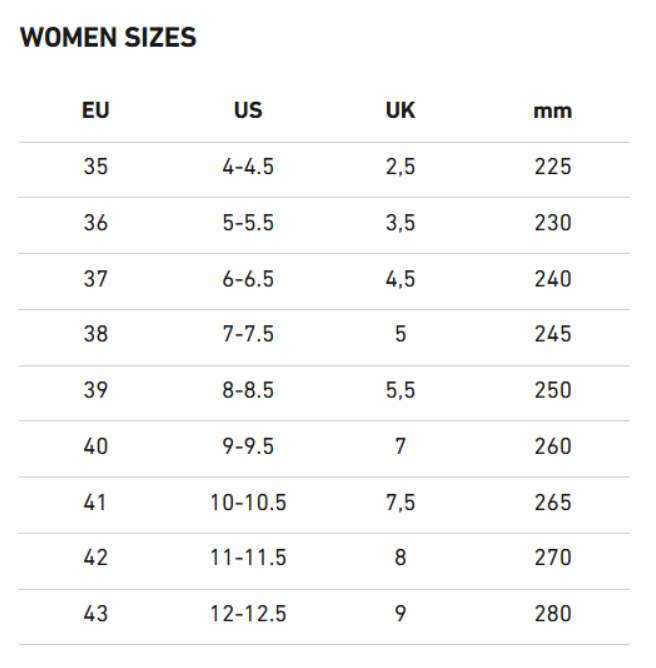Click the 280 mm cell
Image resolution: width=656 pixels, height=668 pixels.
pyautogui.click(x=552, y=613)
